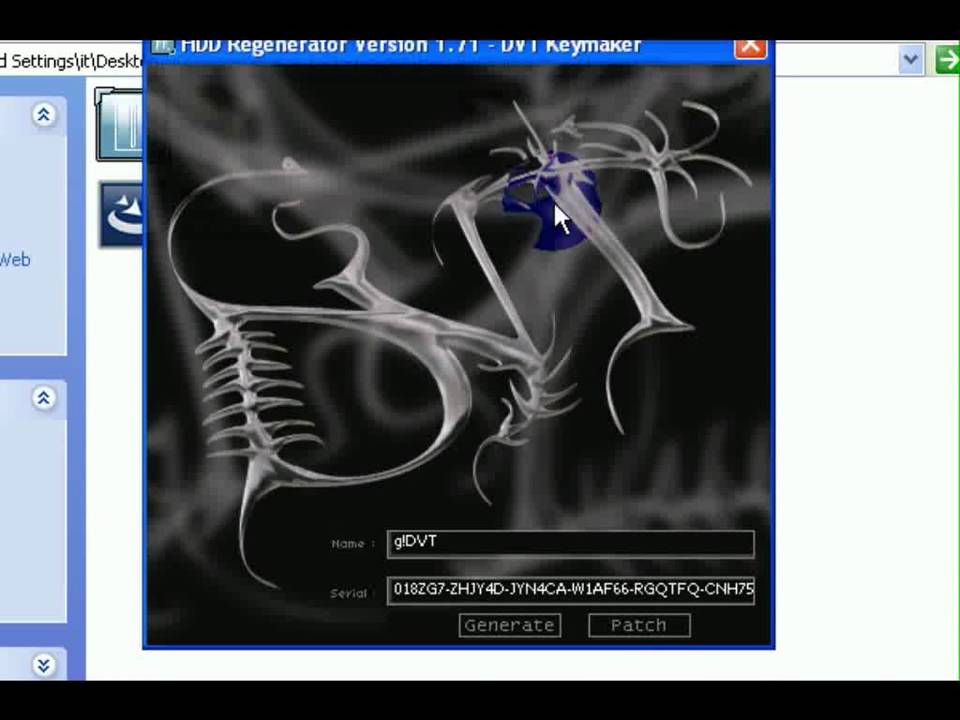960x720 pixels.
Task: Select the blue arrow file icon in Explorer
Action: click(x=121, y=214)
